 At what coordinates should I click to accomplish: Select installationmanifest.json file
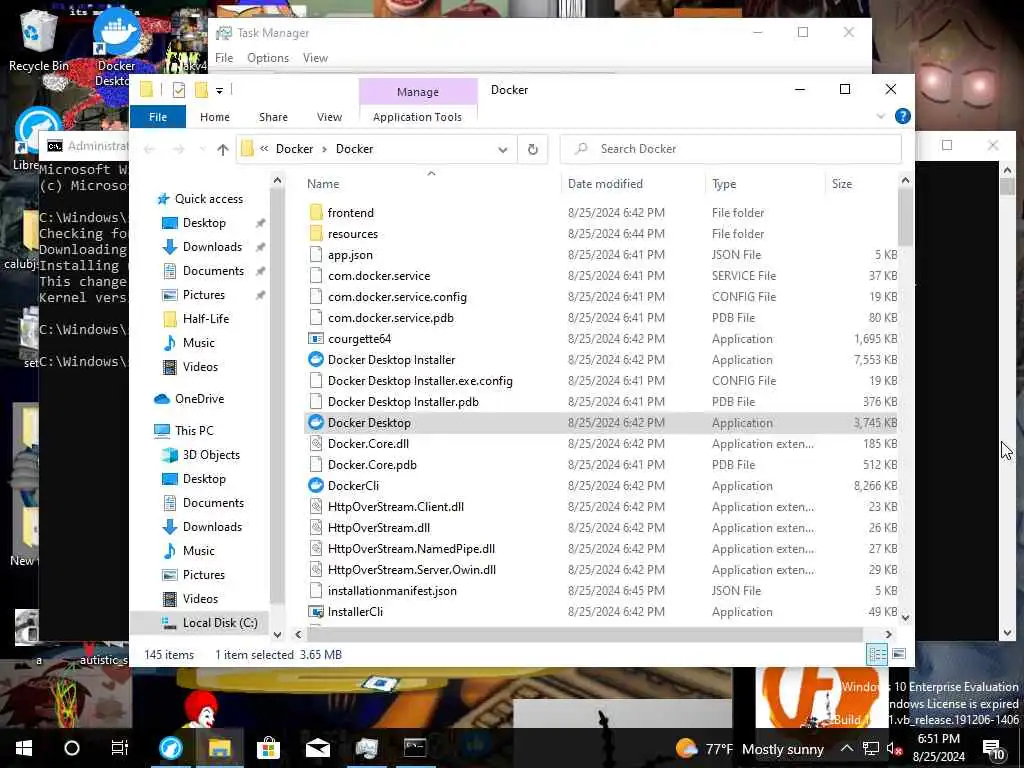(392, 591)
